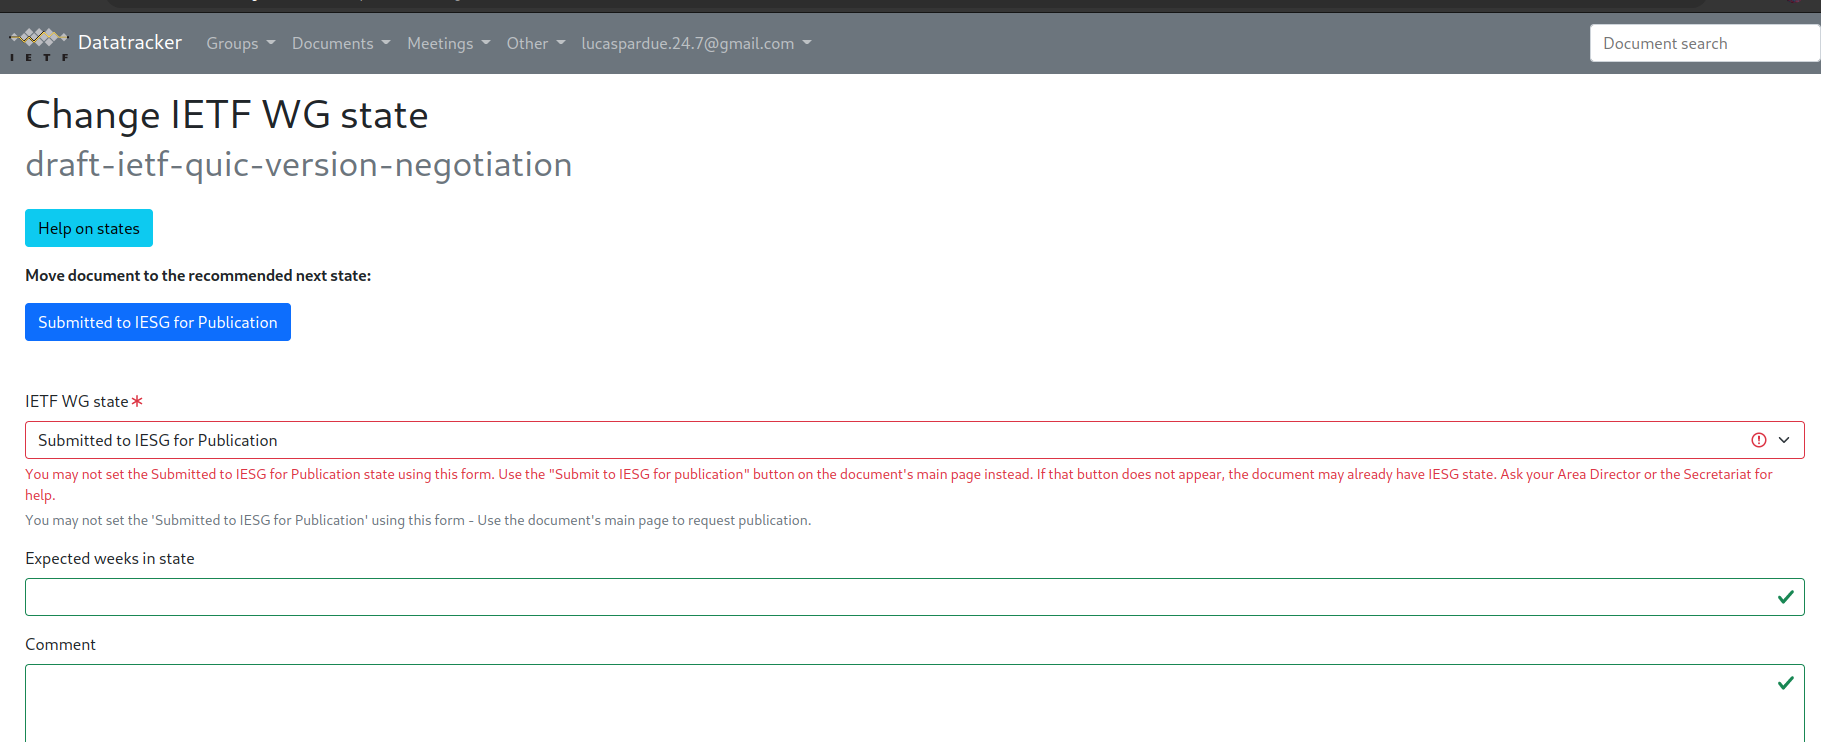The image size is (1821, 742).
Task: Go to Datatracker home link
Action: [x=130, y=43]
